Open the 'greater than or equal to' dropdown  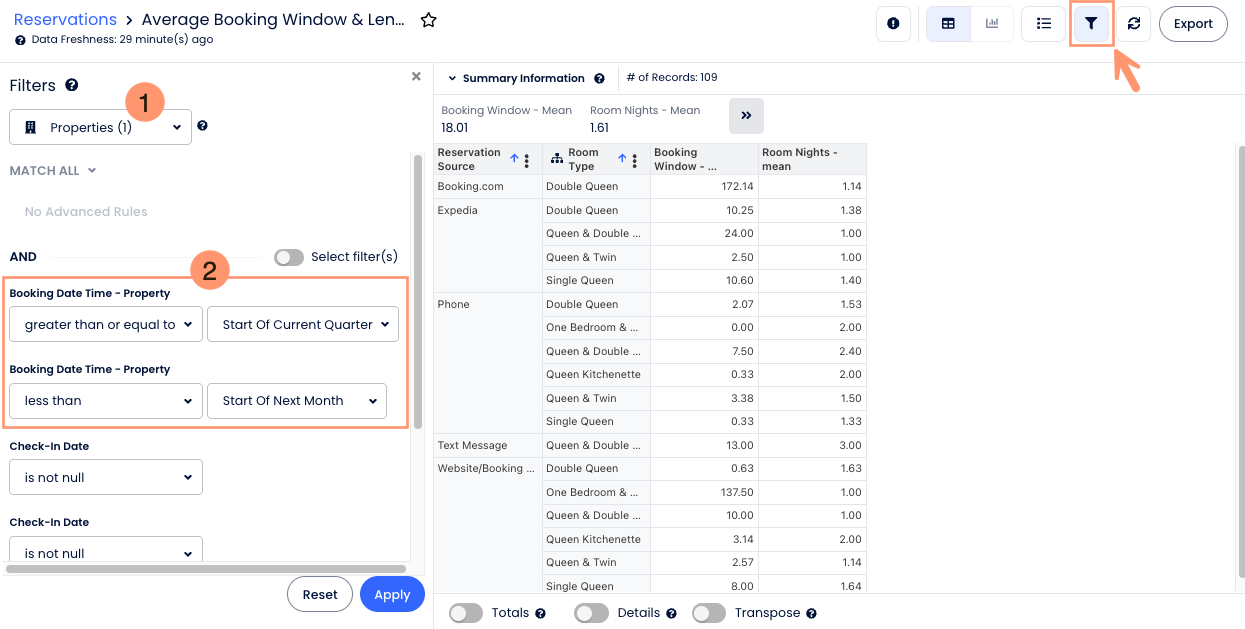[106, 324]
